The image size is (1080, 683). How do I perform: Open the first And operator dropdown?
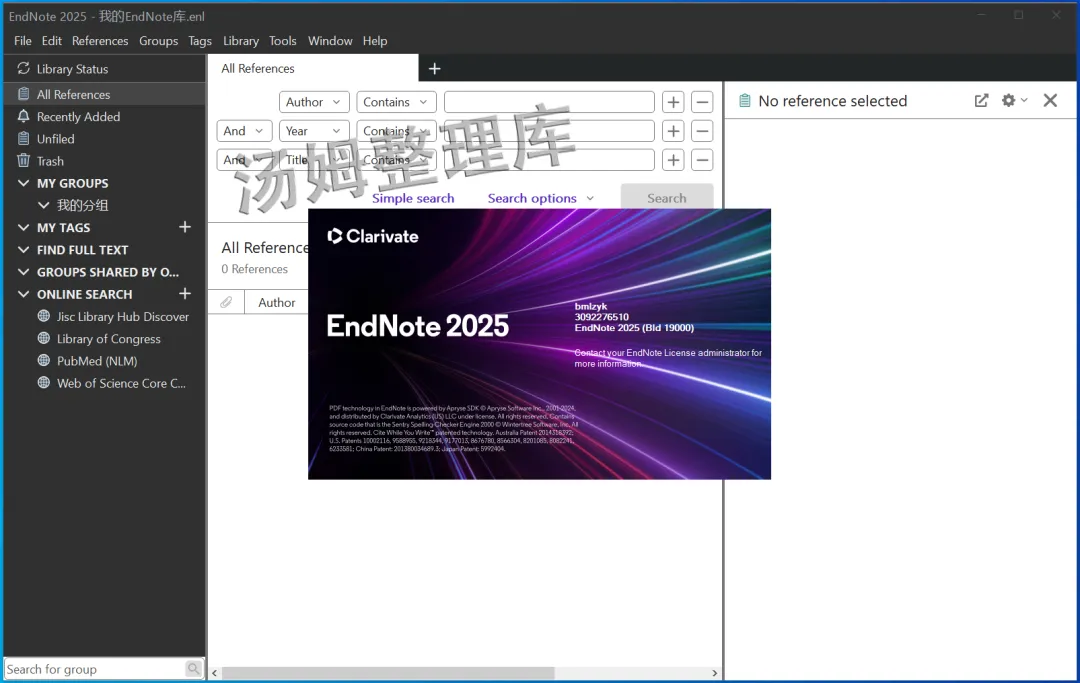click(244, 131)
